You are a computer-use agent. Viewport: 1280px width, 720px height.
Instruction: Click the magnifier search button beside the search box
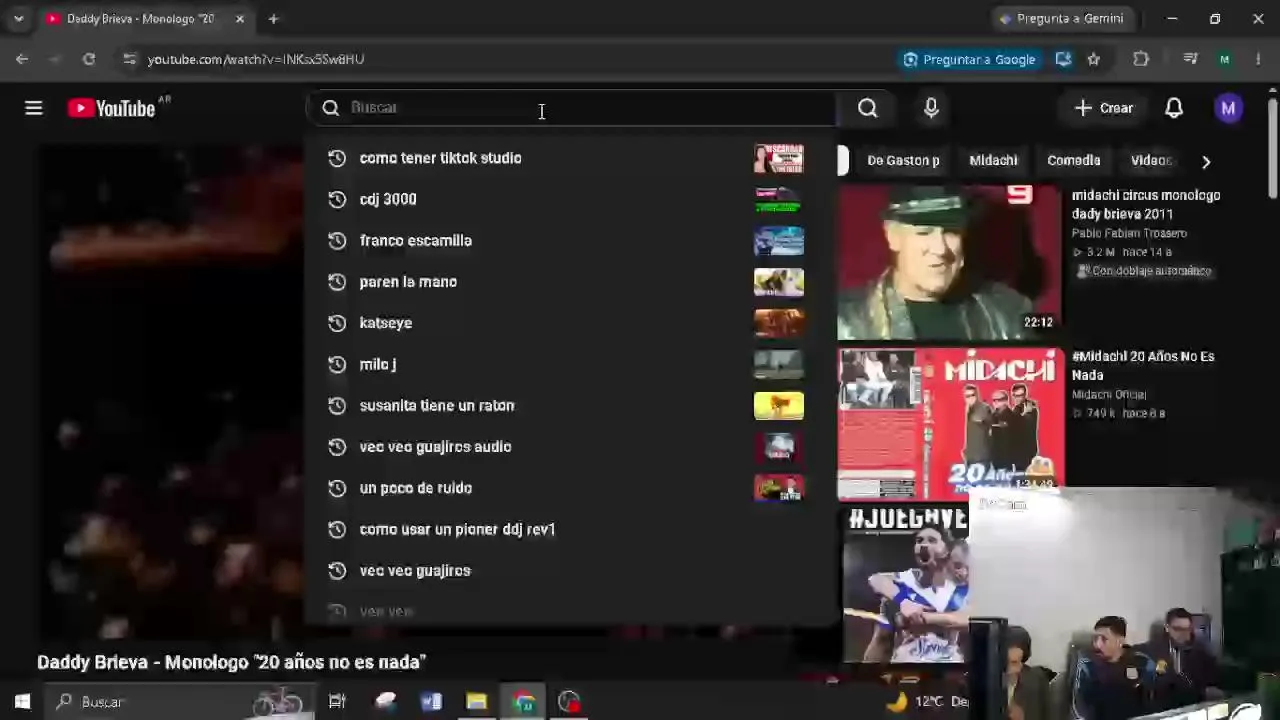click(x=867, y=108)
